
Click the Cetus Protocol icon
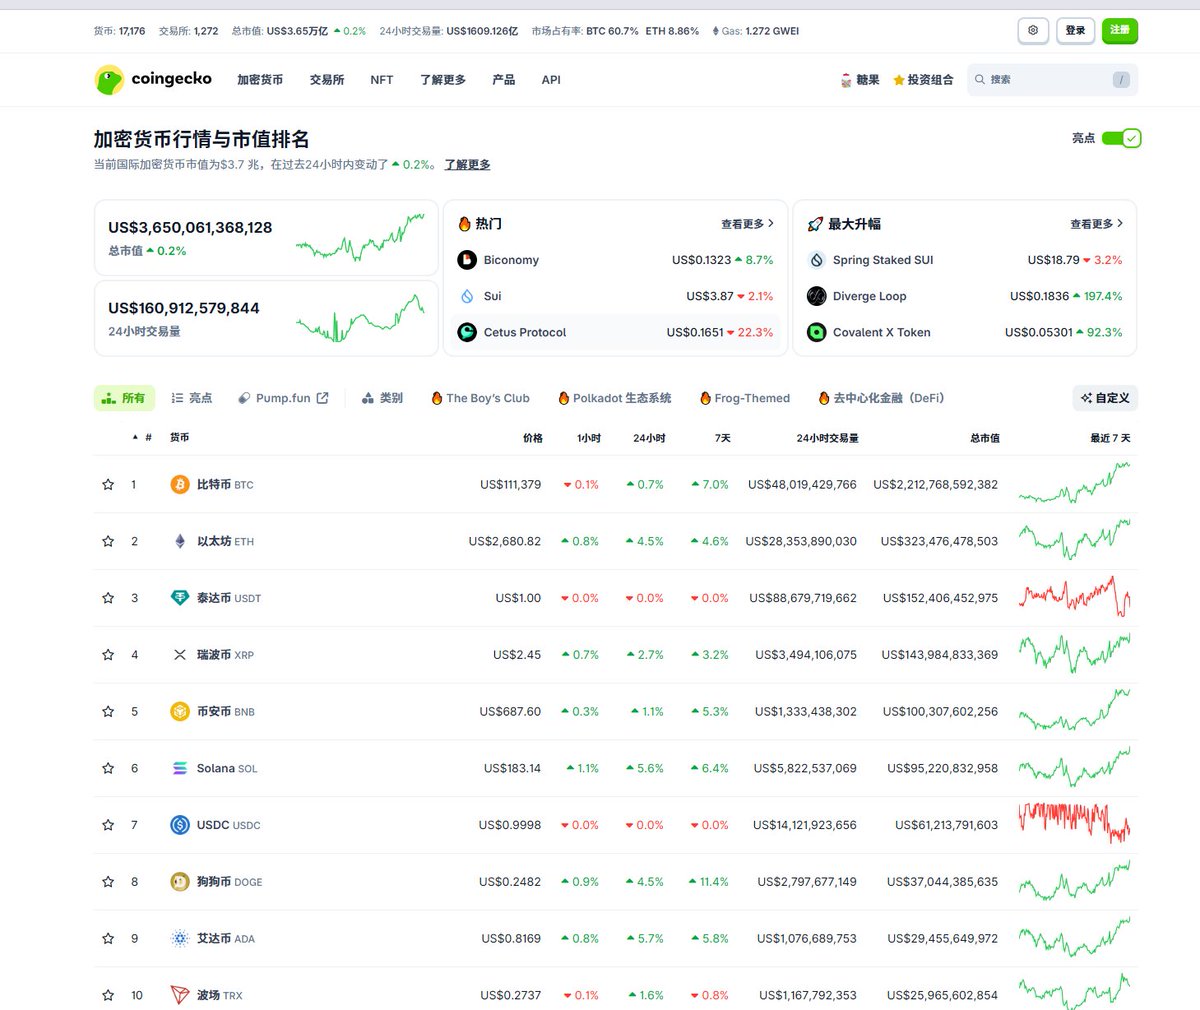[x=467, y=332]
